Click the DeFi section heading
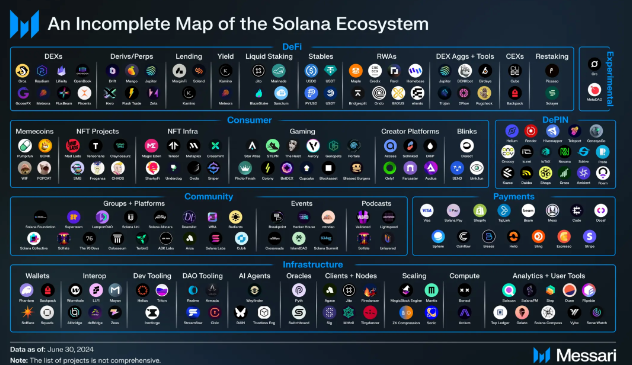Screen dimensions: 632x365 point(292,47)
